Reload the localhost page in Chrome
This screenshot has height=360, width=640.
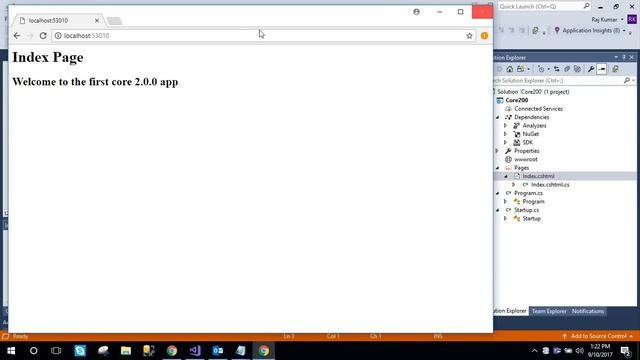(43, 36)
